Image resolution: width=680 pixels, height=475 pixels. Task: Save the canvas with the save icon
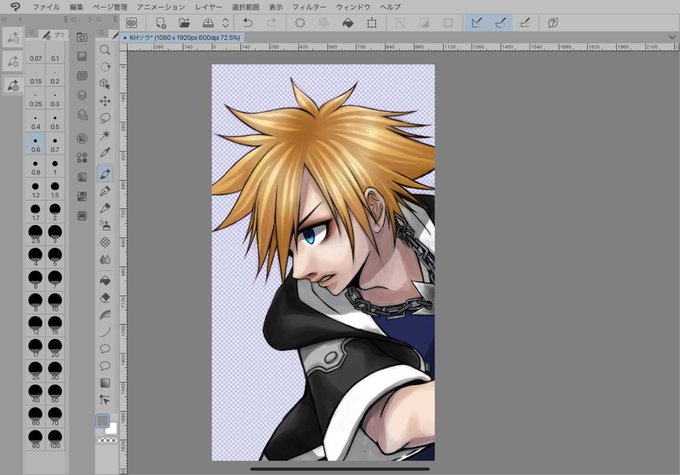click(x=209, y=23)
